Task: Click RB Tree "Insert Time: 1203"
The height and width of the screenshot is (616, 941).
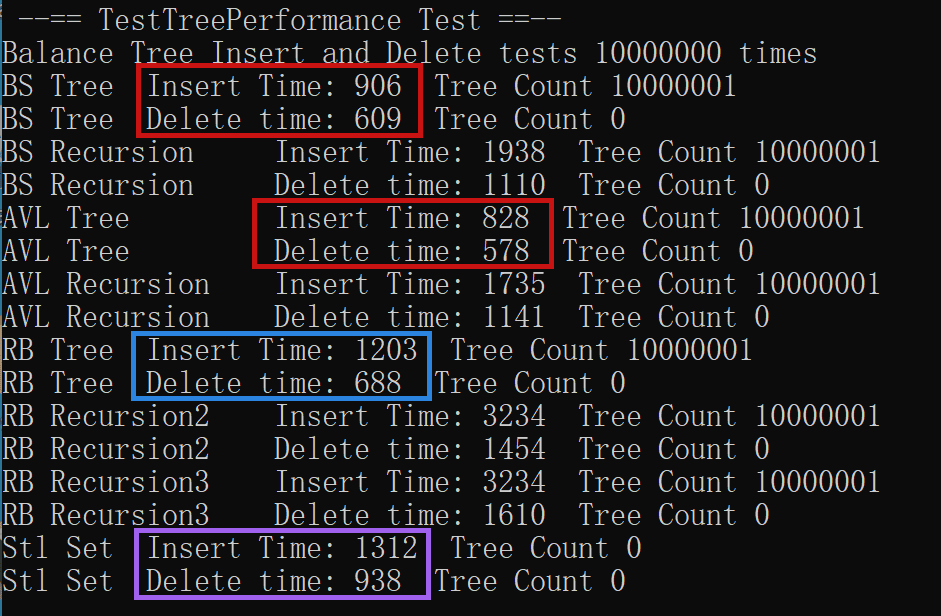Action: pyautogui.click(x=282, y=350)
